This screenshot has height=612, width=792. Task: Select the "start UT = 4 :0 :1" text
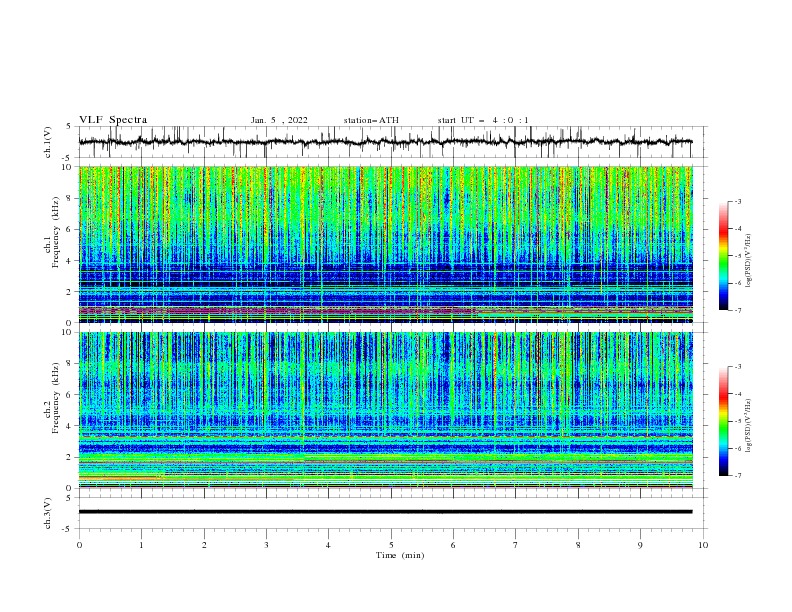tap(483, 120)
